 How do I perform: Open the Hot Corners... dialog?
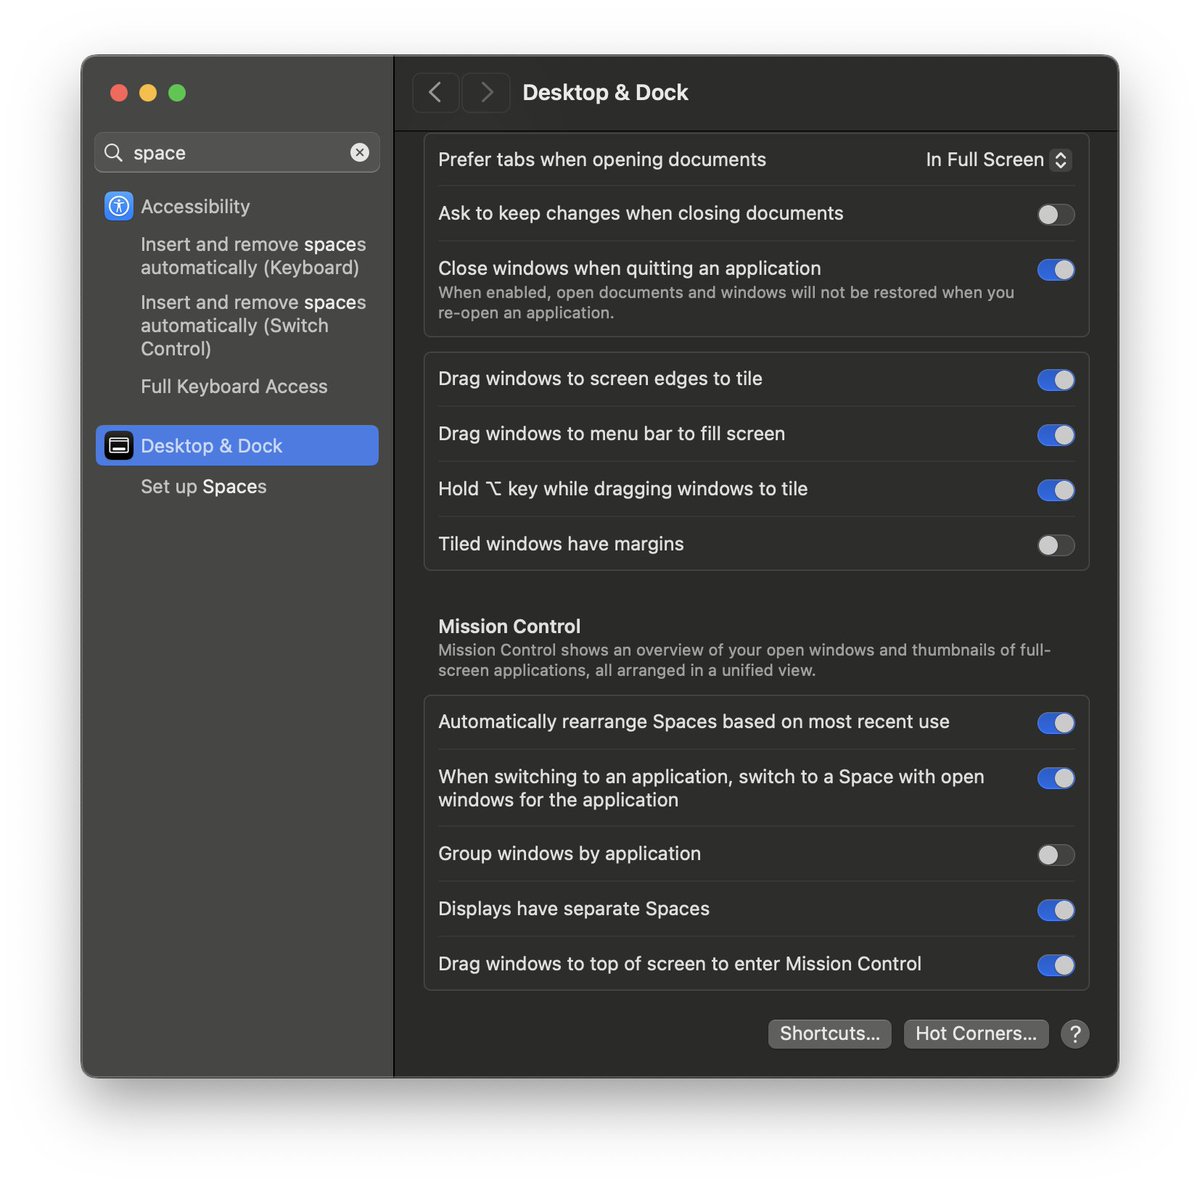coord(976,1033)
